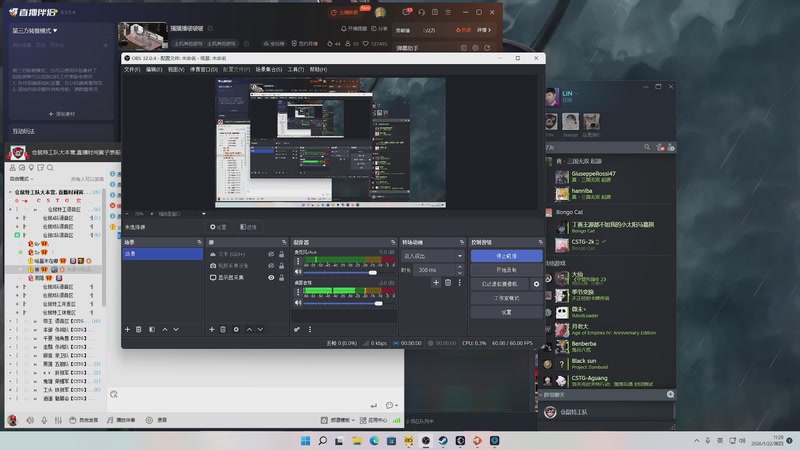The image size is (800, 450).
Task: Add a new scene in OBS Scenes panel
Action: pyautogui.click(x=128, y=330)
